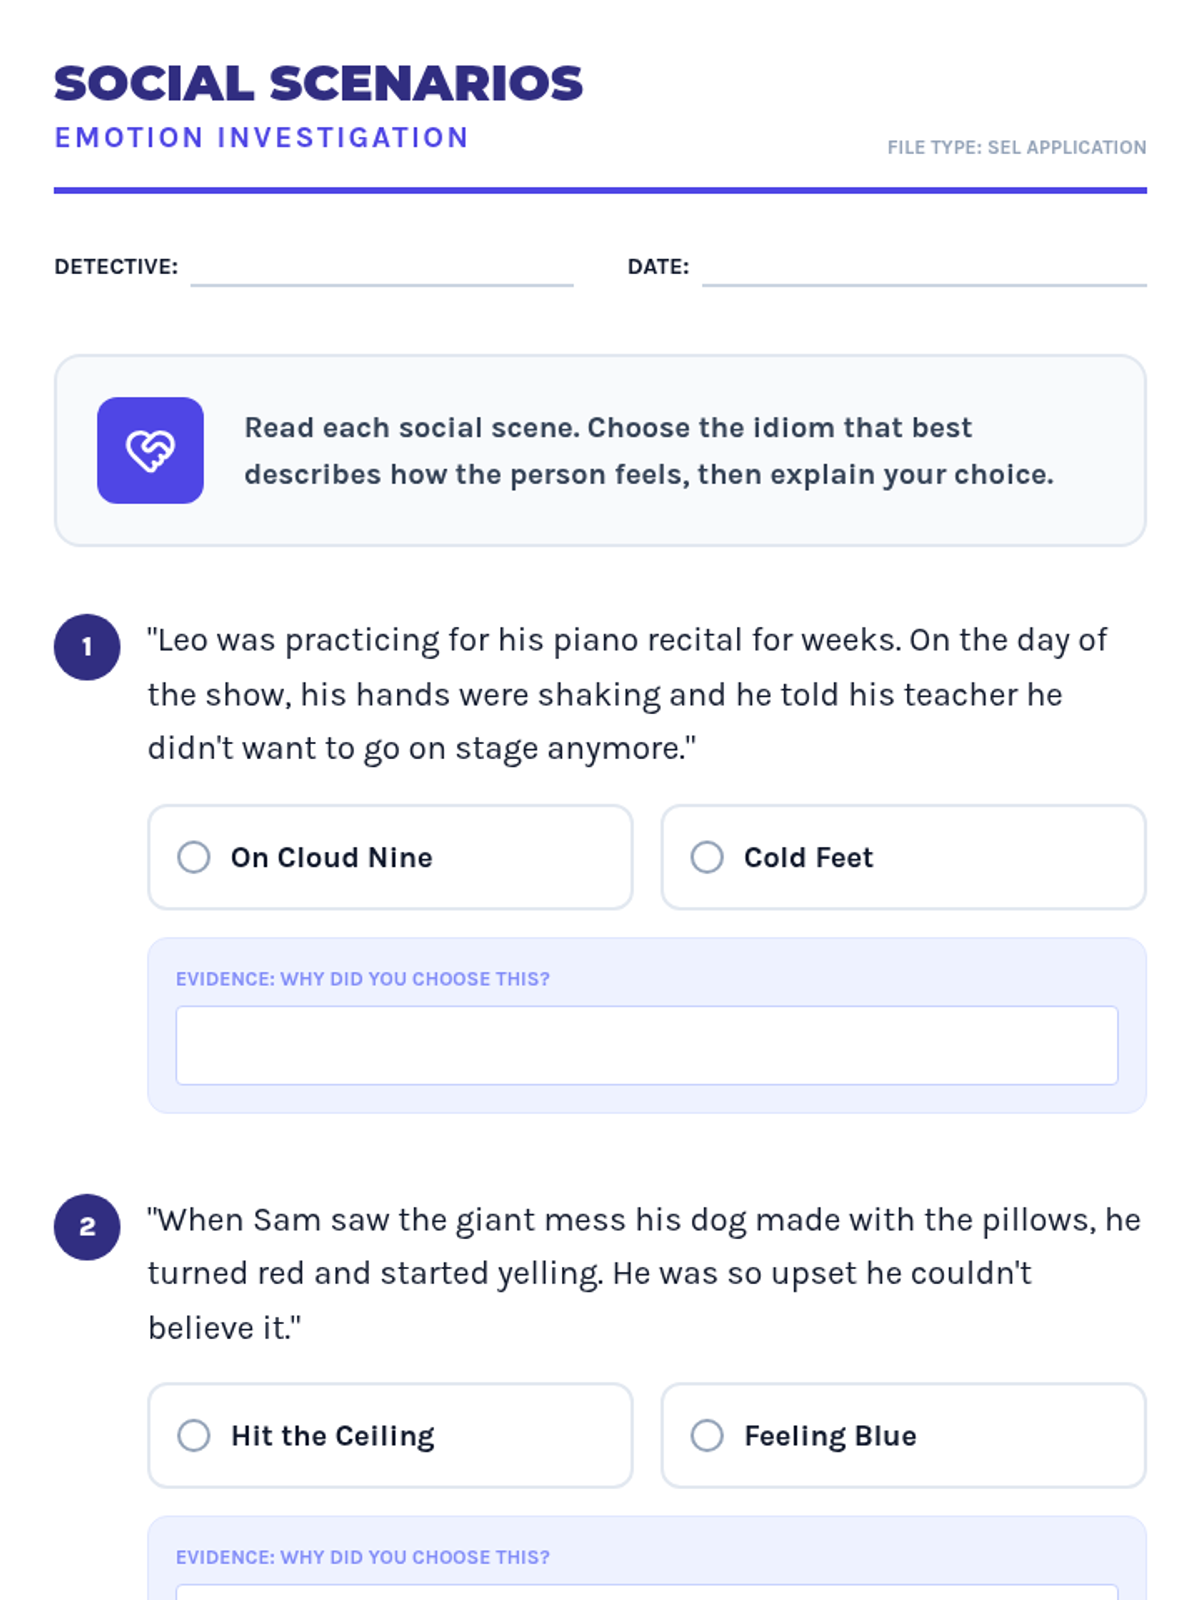Screen dimensions: 1200x1600
Task: Click the Hit the Ceiling option label
Action: coord(333,1436)
